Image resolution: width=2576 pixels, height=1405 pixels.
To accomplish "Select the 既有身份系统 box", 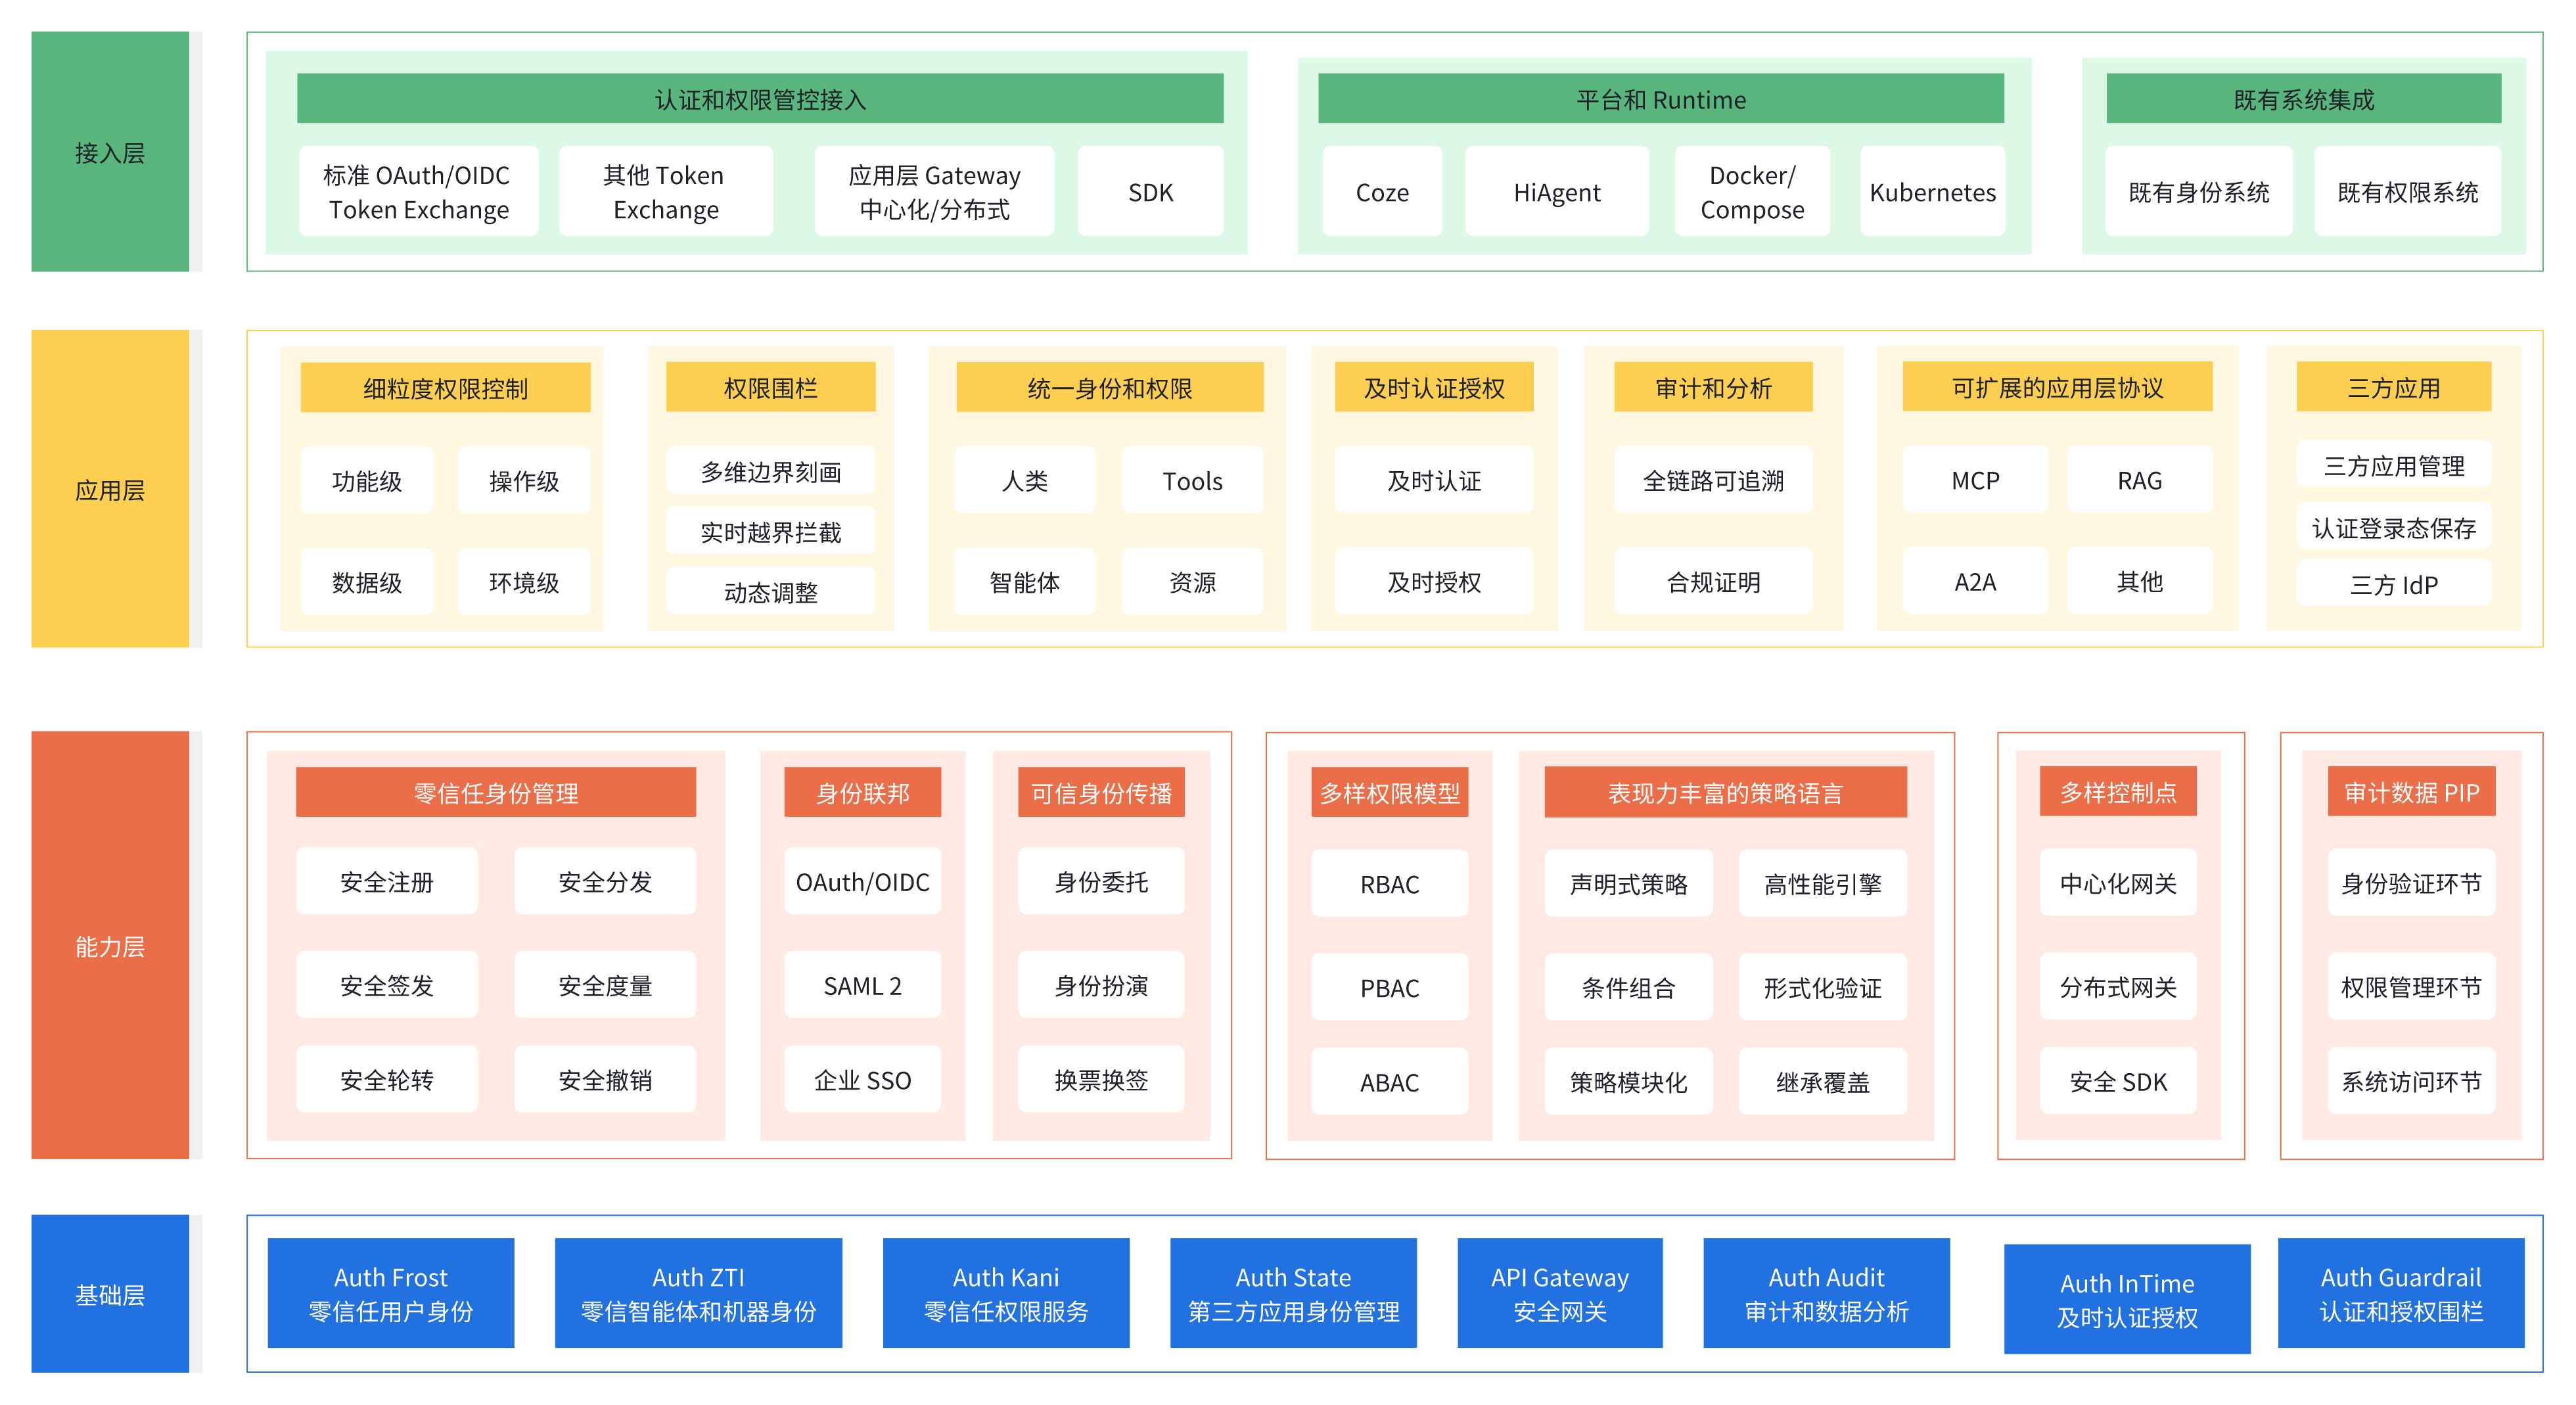I will [2198, 192].
